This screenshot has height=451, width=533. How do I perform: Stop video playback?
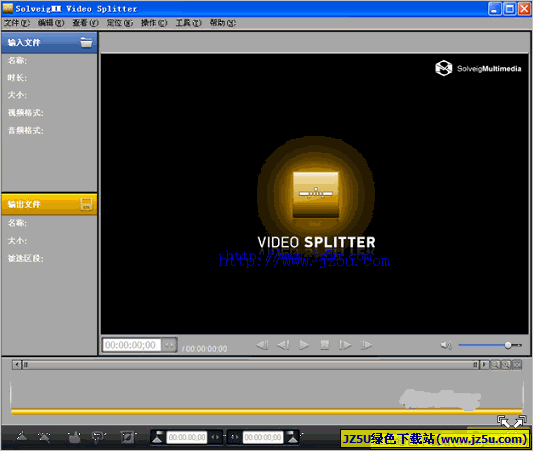click(x=325, y=345)
